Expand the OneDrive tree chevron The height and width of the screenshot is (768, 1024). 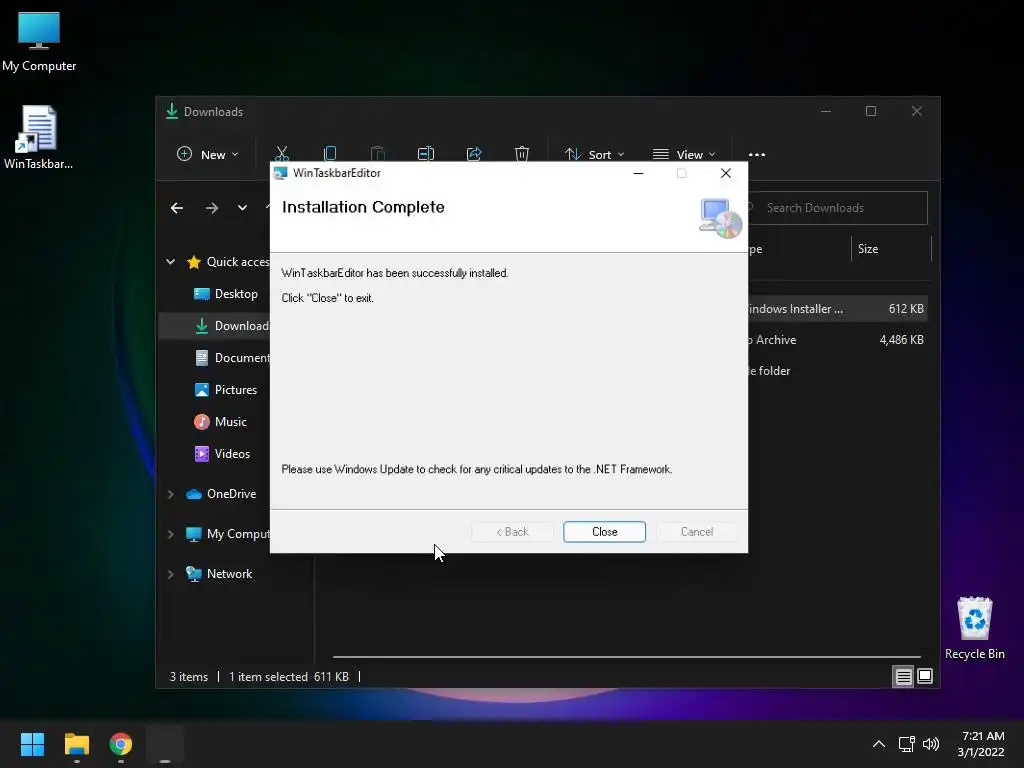pos(170,494)
